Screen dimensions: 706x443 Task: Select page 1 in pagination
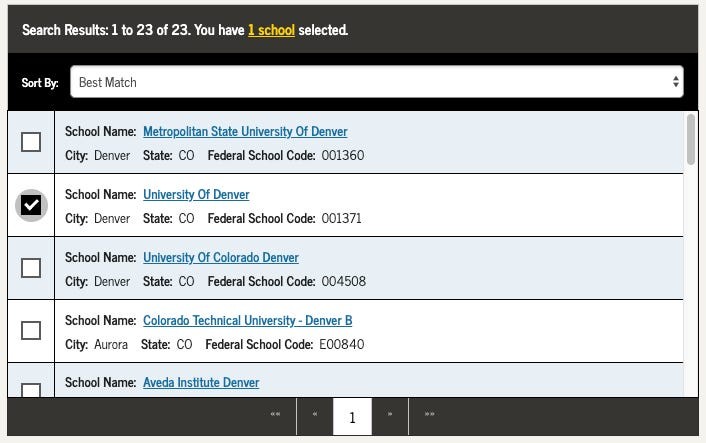pyautogui.click(x=352, y=417)
